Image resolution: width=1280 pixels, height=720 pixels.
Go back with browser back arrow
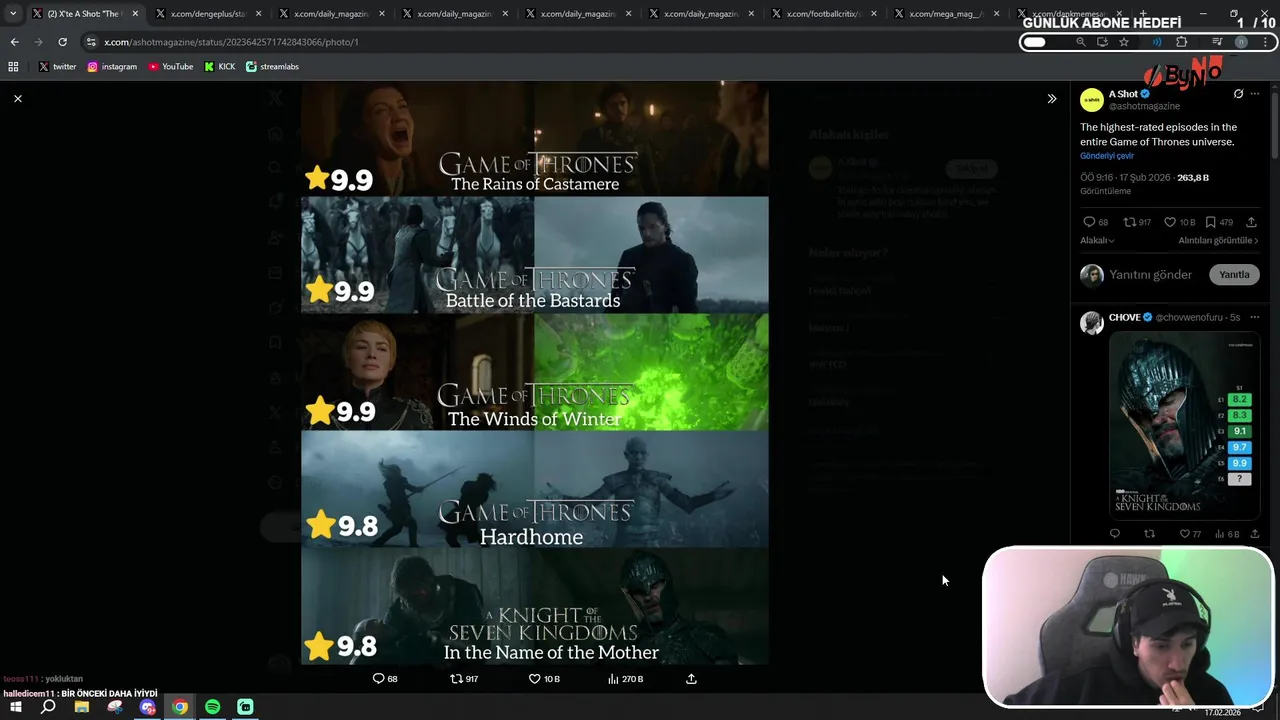tap(14, 42)
